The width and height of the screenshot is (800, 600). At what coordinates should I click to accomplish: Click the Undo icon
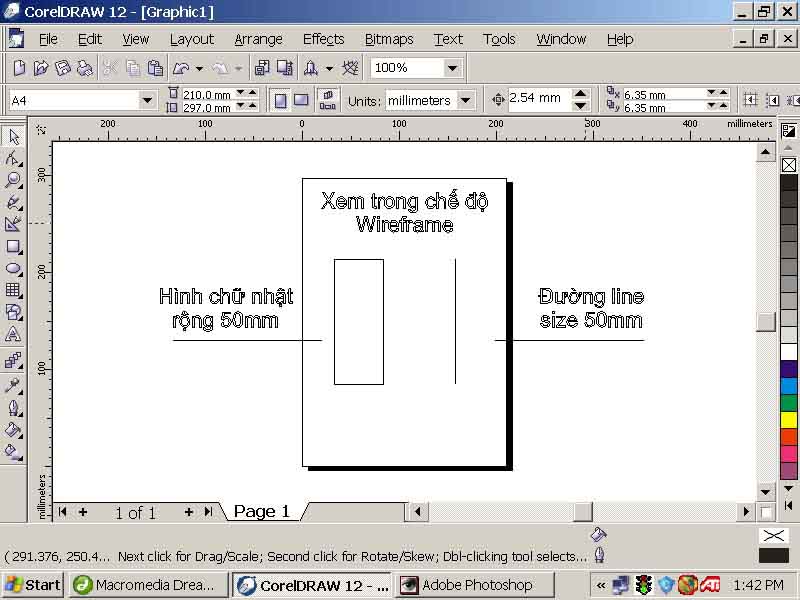(x=181, y=68)
